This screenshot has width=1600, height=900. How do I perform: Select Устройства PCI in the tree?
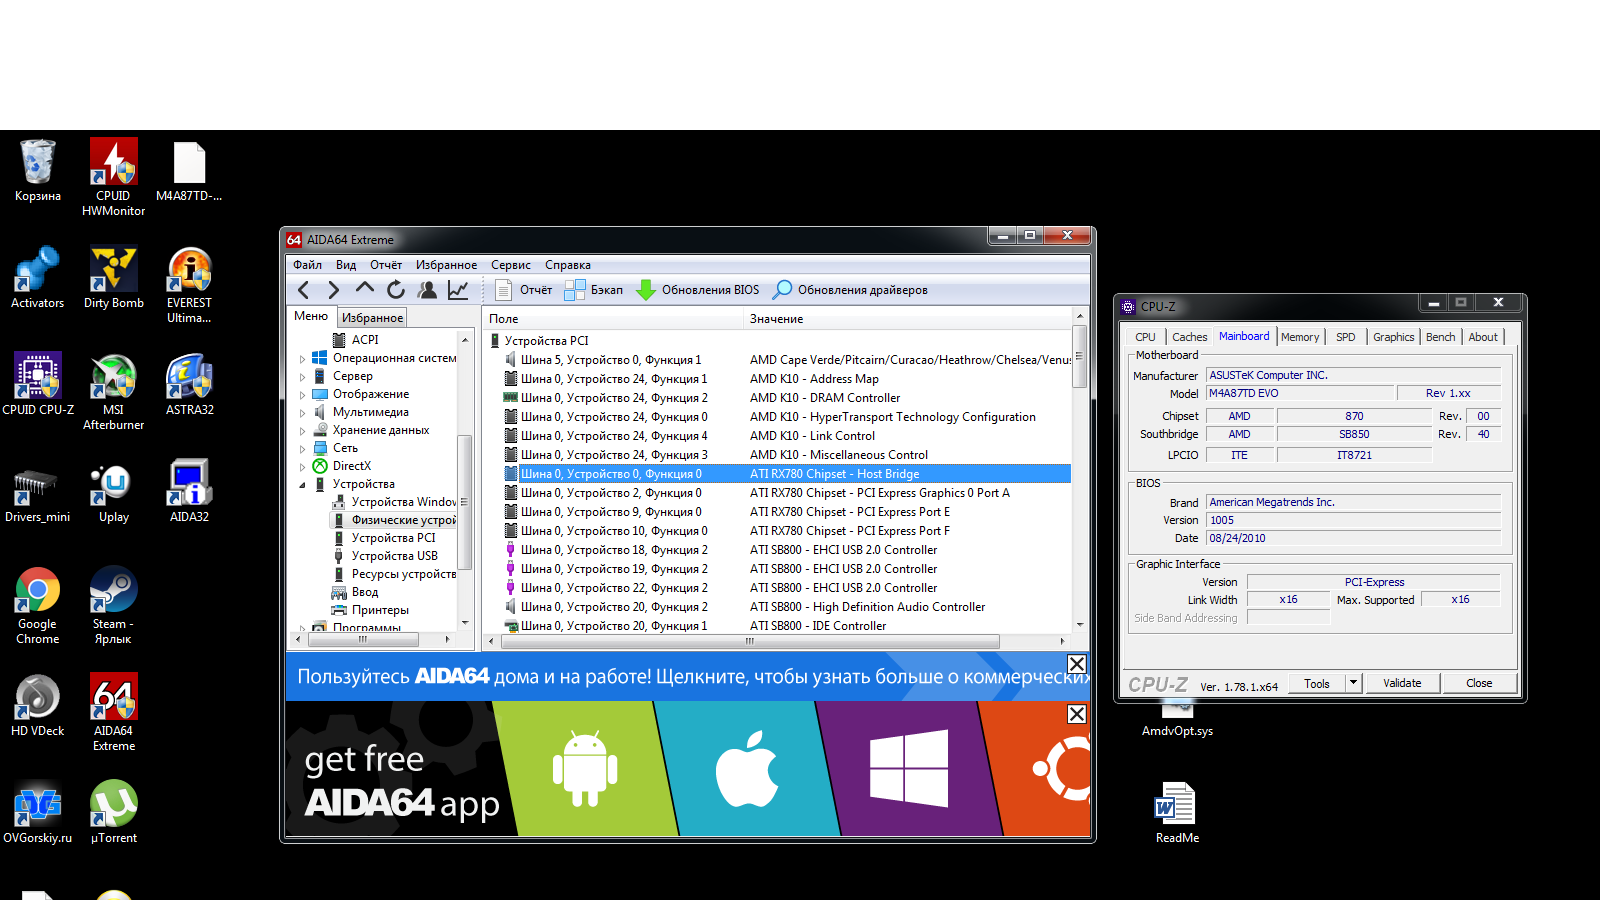click(x=394, y=538)
